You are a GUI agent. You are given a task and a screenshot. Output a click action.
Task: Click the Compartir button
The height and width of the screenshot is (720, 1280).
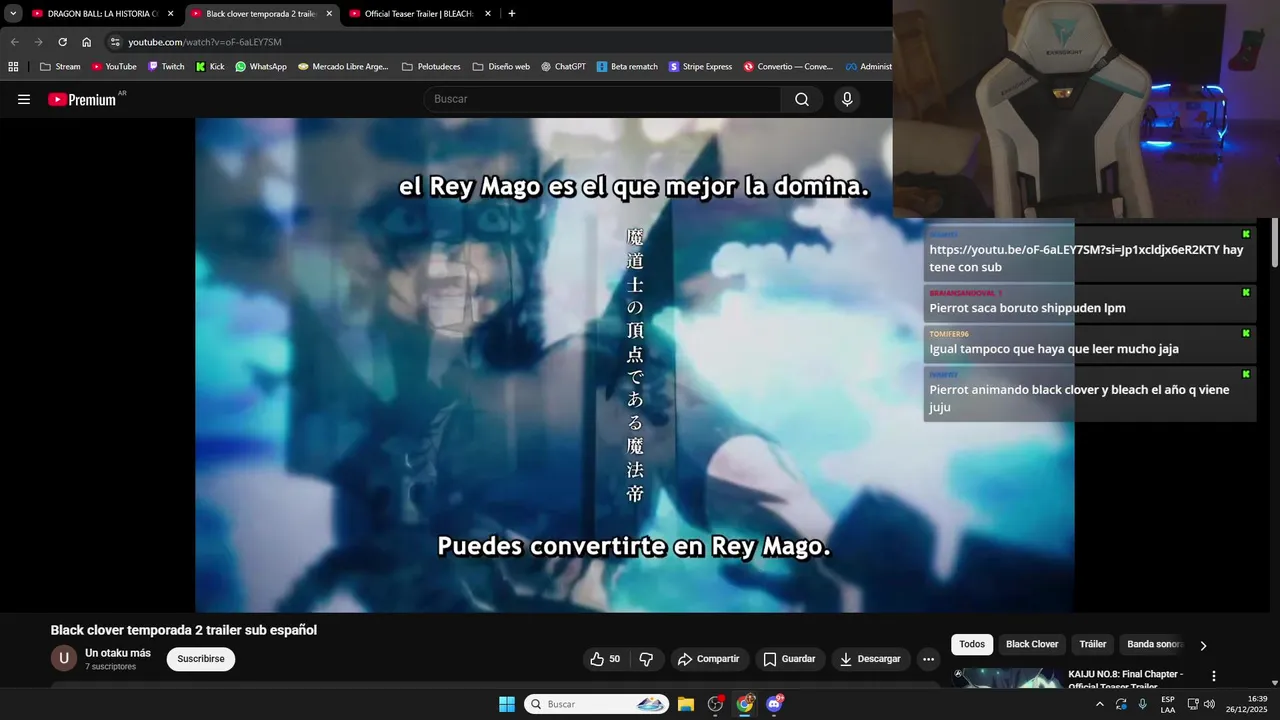[708, 659]
